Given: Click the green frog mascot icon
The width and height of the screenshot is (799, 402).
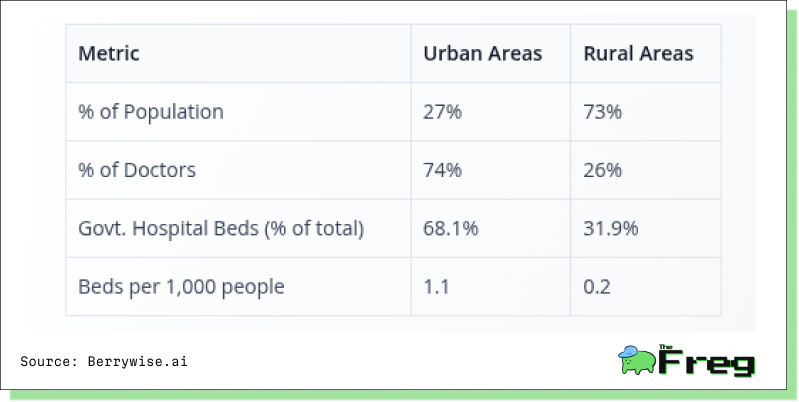Looking at the screenshot, I should [637, 360].
